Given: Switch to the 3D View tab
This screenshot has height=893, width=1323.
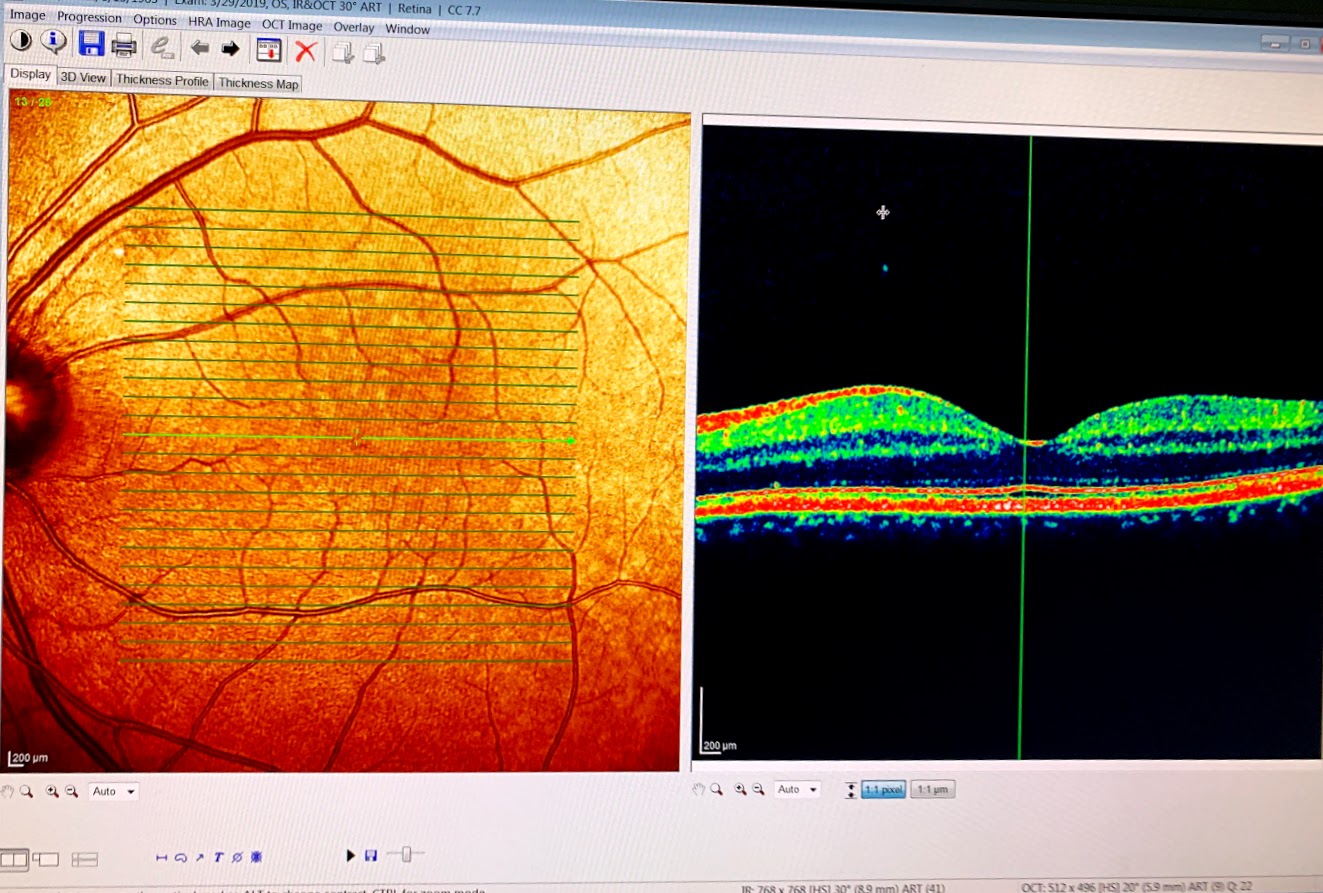Looking at the screenshot, I should tap(83, 77).
